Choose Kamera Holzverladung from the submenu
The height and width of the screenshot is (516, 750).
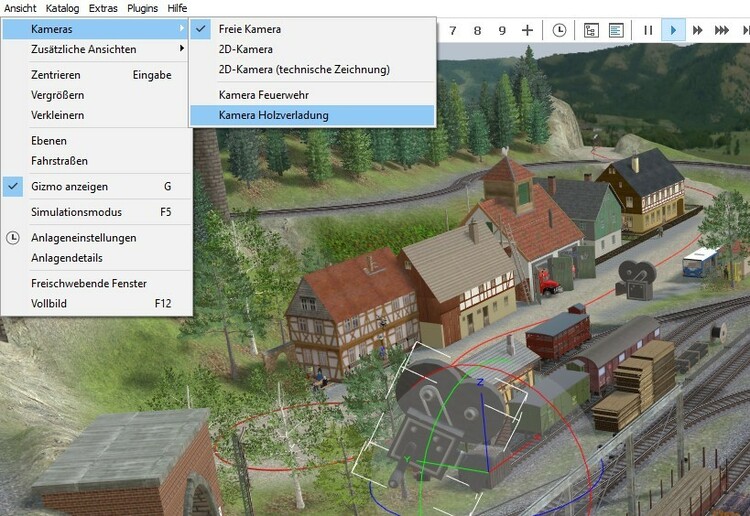273,115
